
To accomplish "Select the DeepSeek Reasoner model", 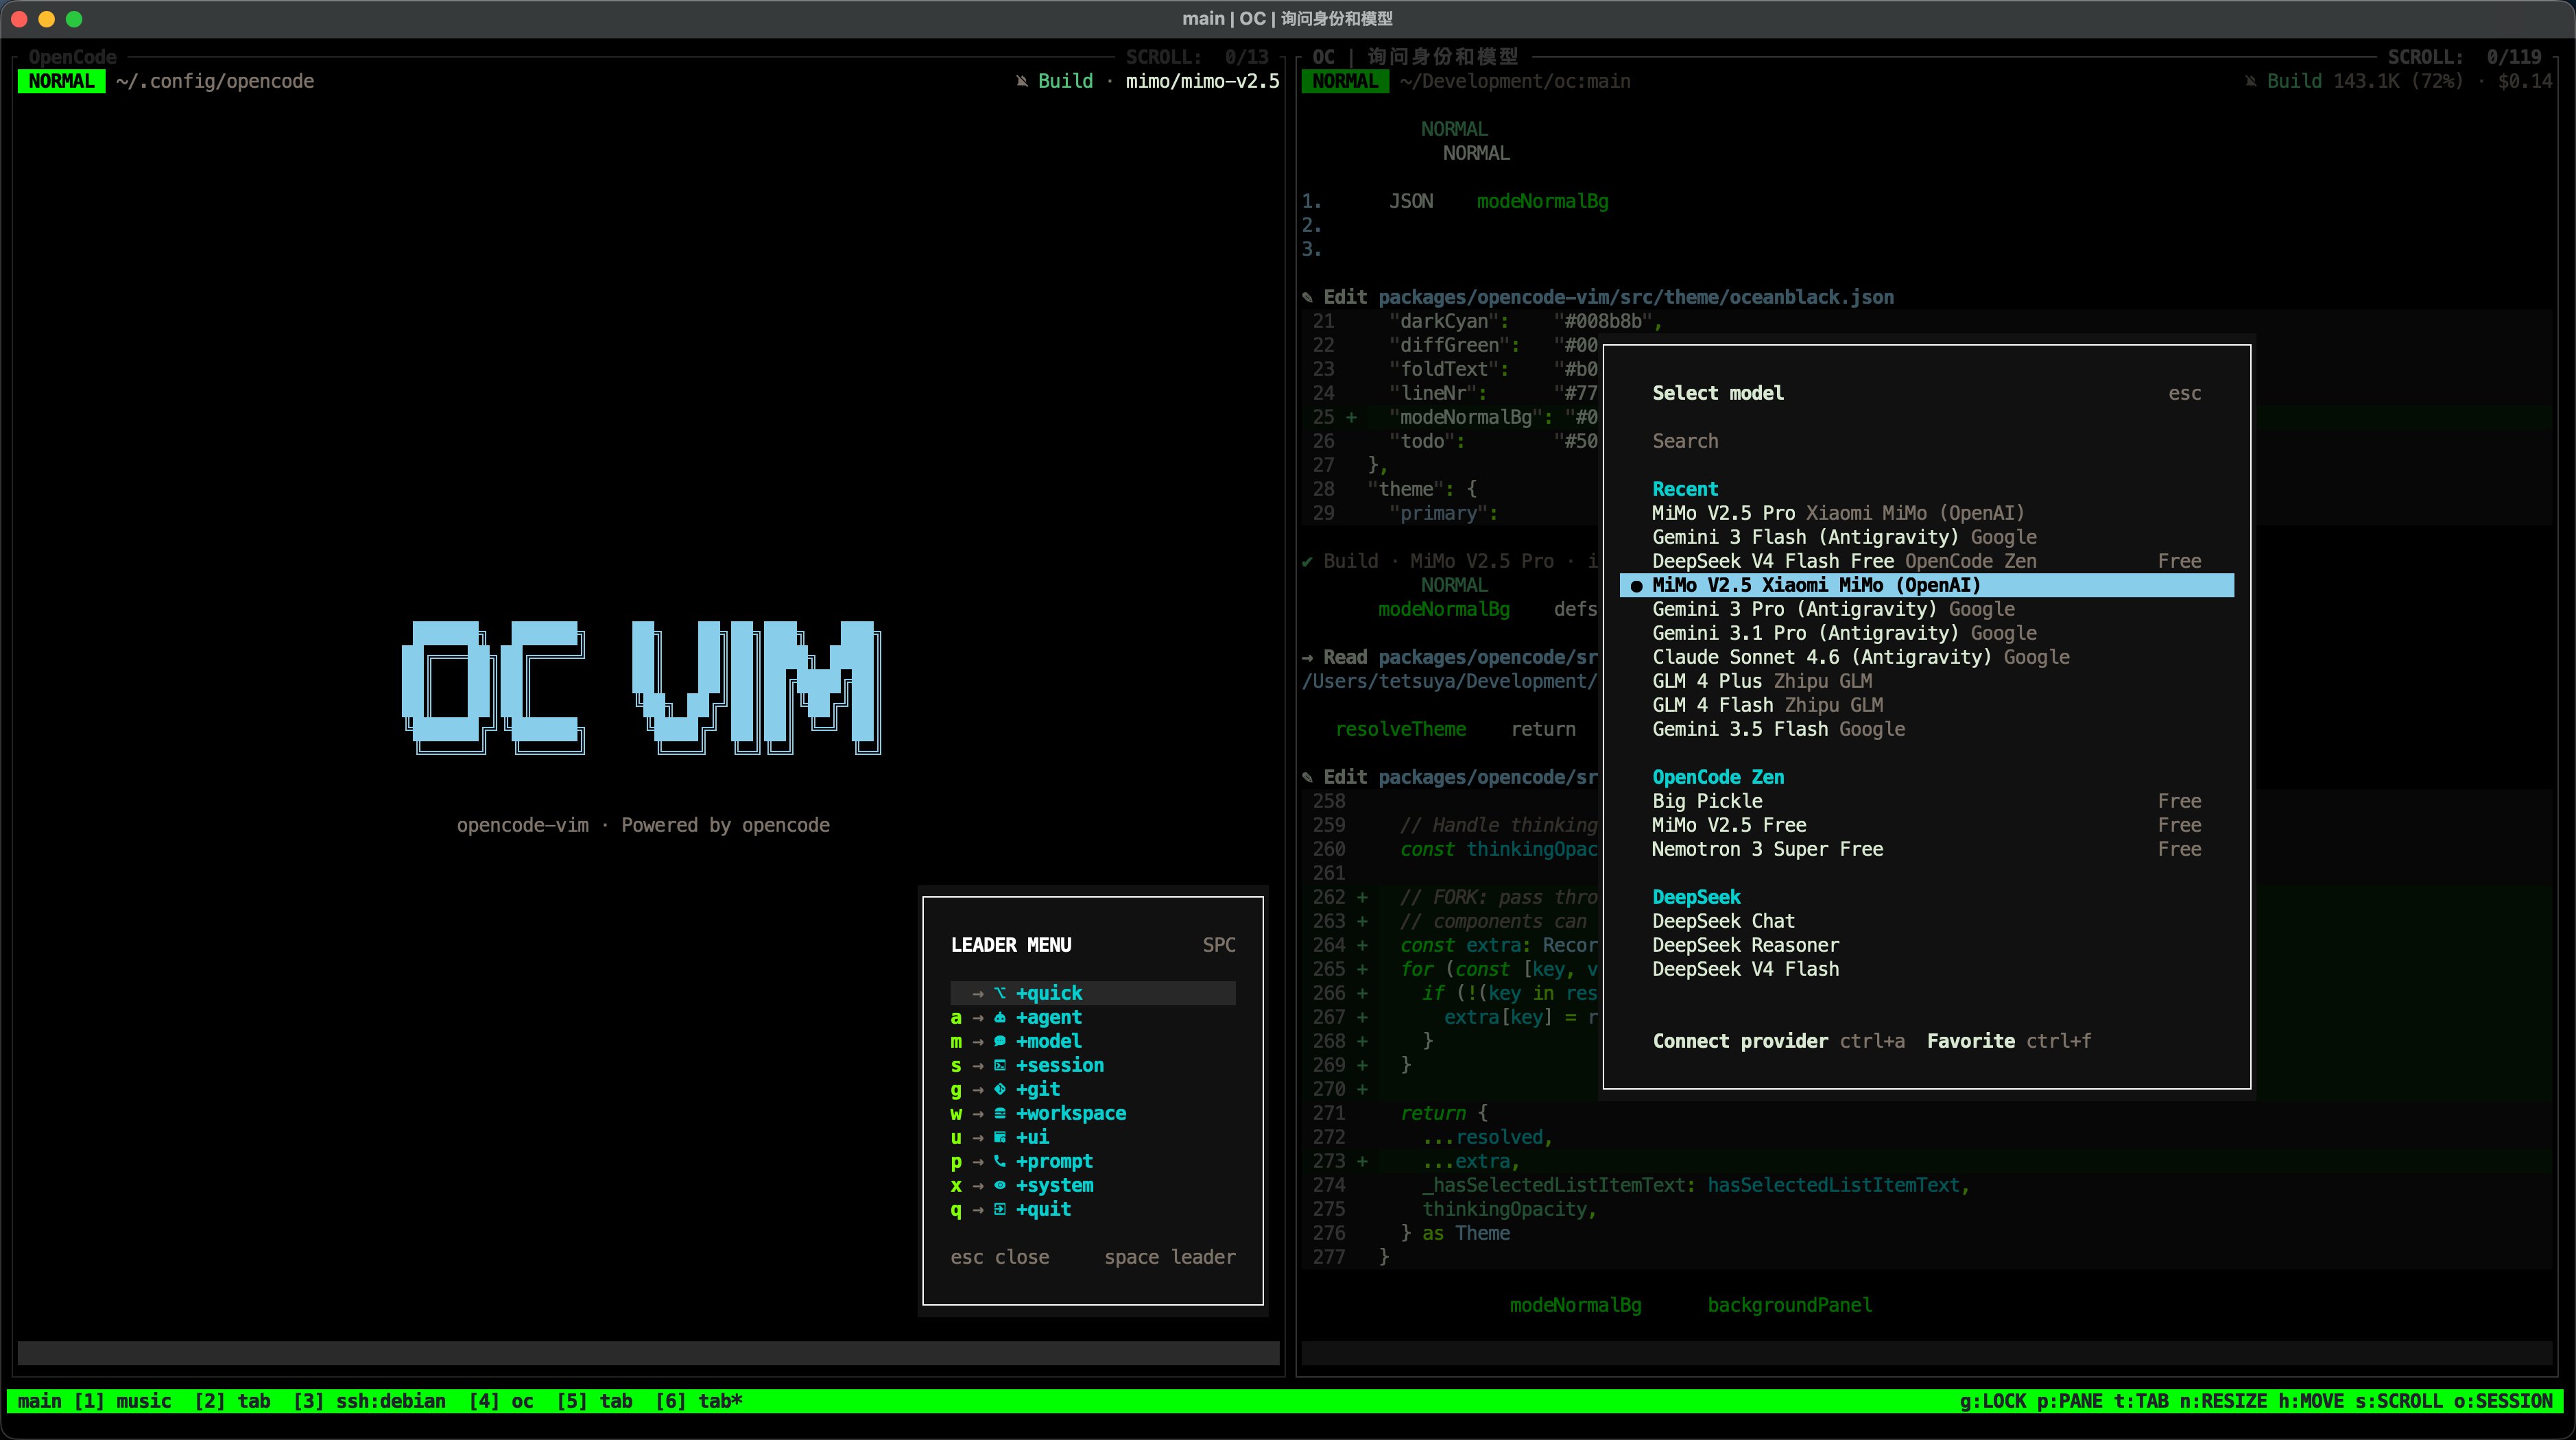I will 1926,945.
